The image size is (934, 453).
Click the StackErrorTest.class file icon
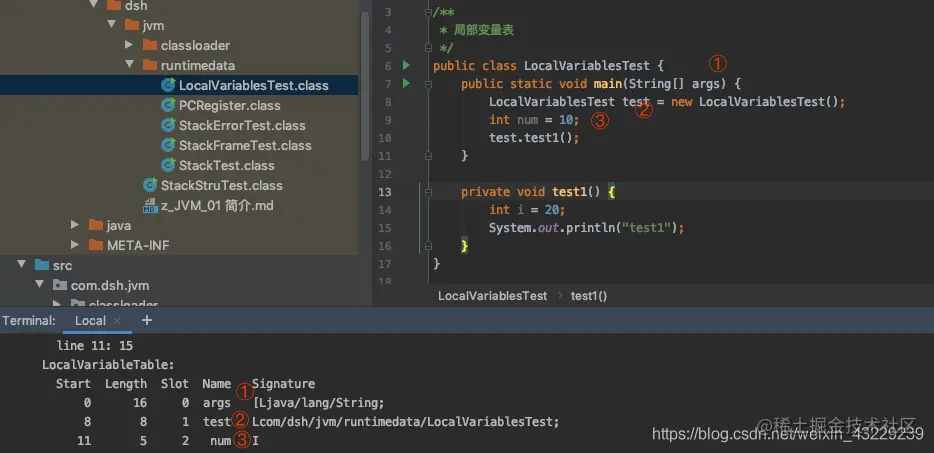(x=169, y=125)
